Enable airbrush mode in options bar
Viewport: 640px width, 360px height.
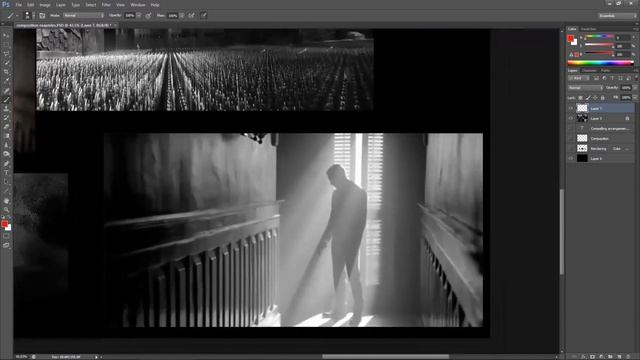(x=191, y=16)
